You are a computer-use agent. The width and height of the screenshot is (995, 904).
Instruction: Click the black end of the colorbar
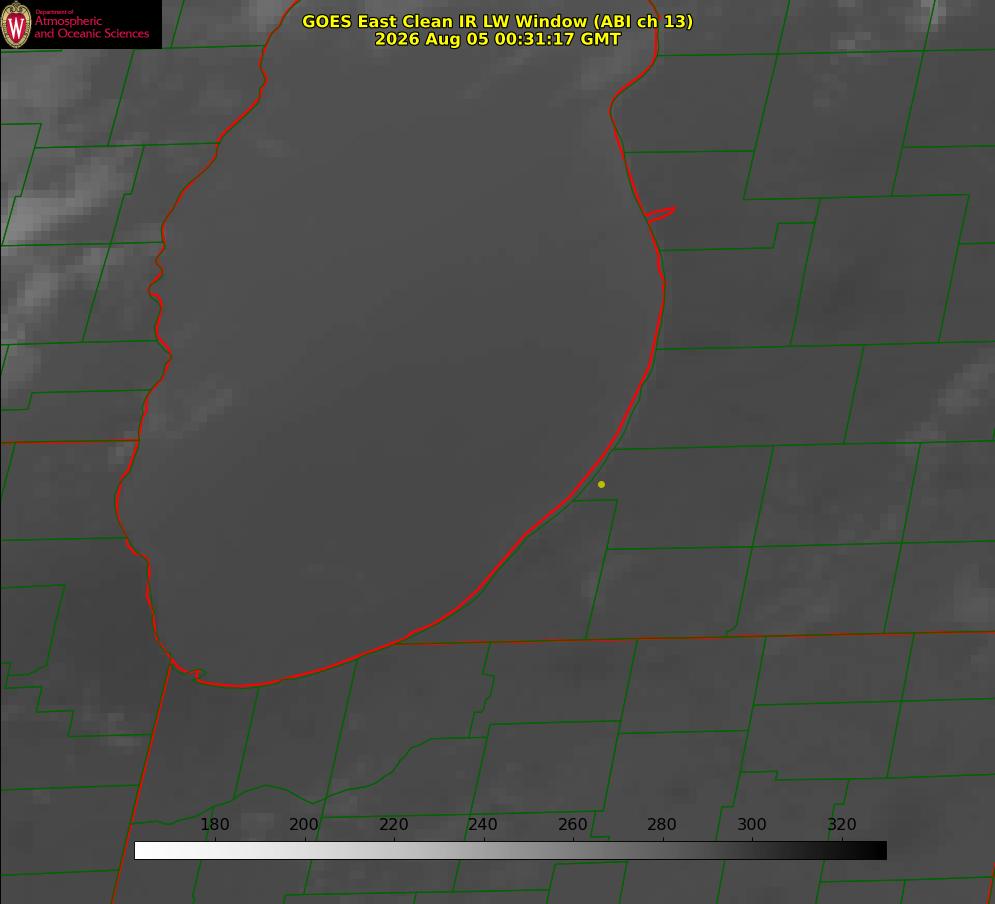pos(878,851)
